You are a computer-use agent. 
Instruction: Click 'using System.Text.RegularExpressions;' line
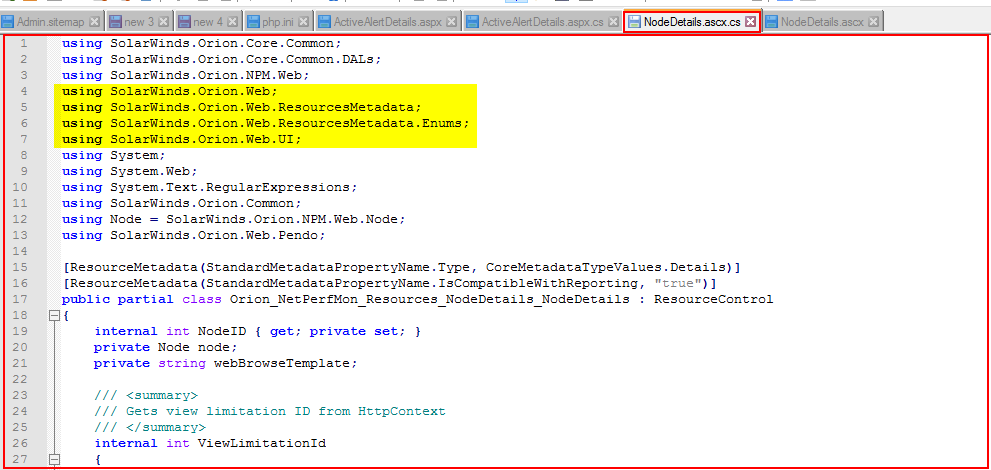coord(209,188)
